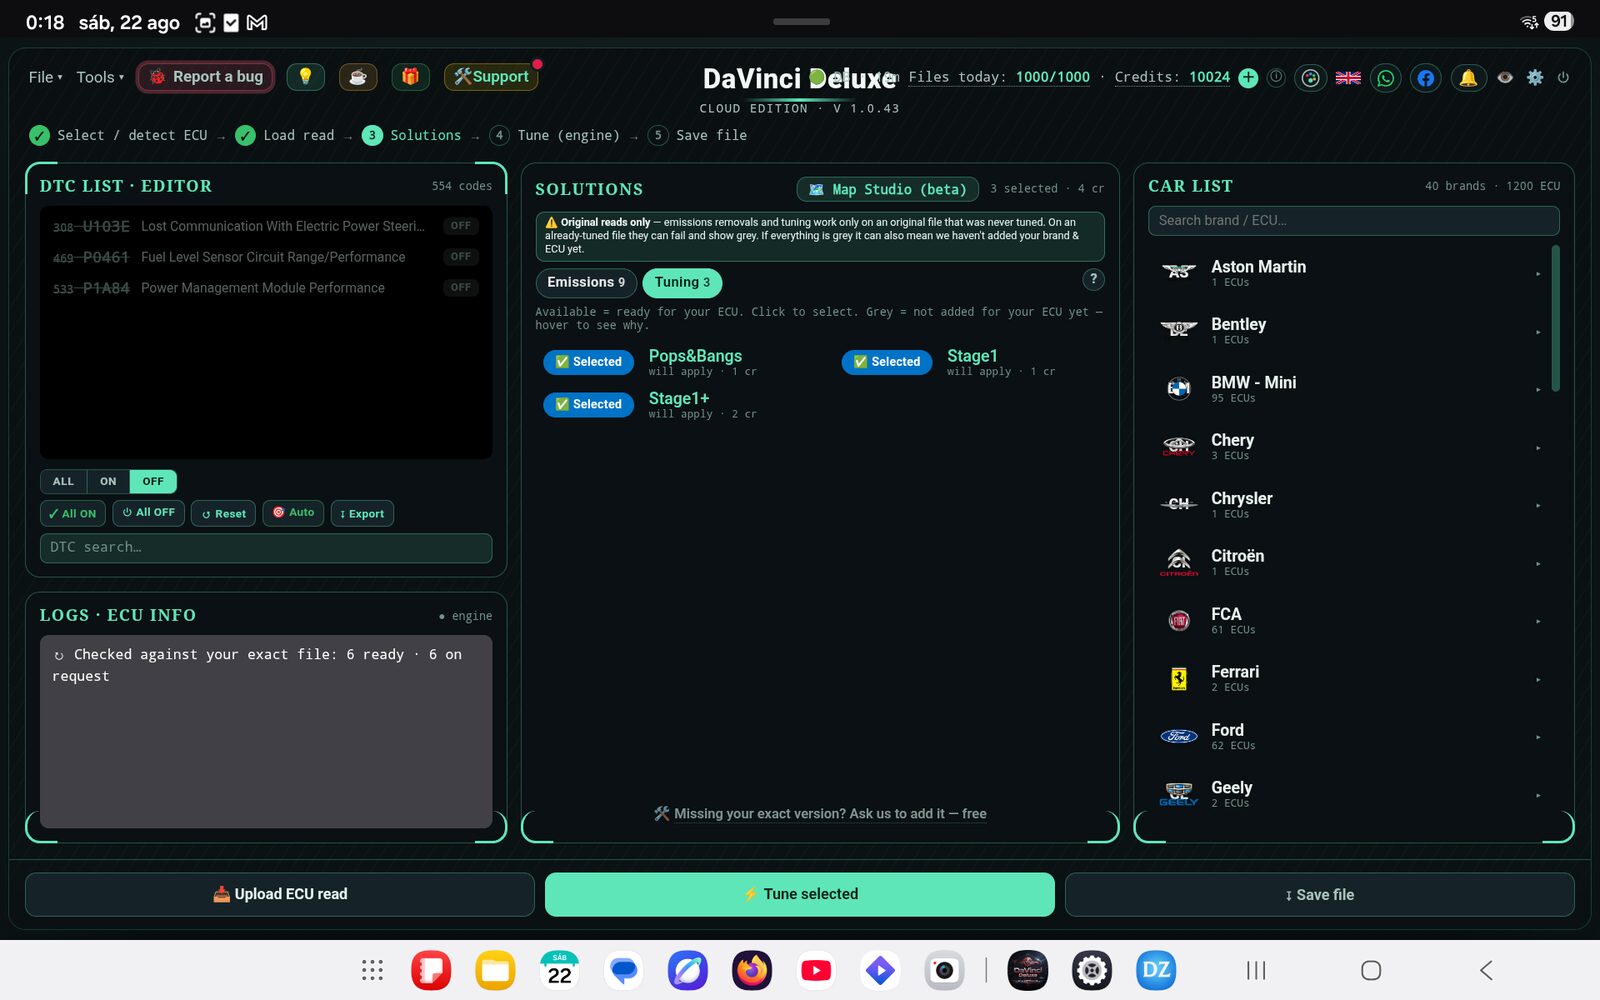Click the car list scrollbar

tap(1556, 318)
